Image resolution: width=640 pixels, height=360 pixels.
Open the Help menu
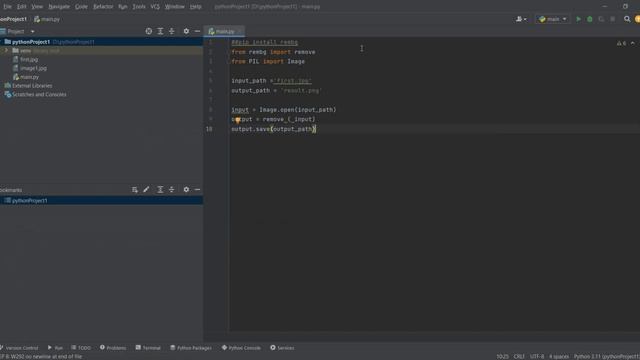pos(196,7)
